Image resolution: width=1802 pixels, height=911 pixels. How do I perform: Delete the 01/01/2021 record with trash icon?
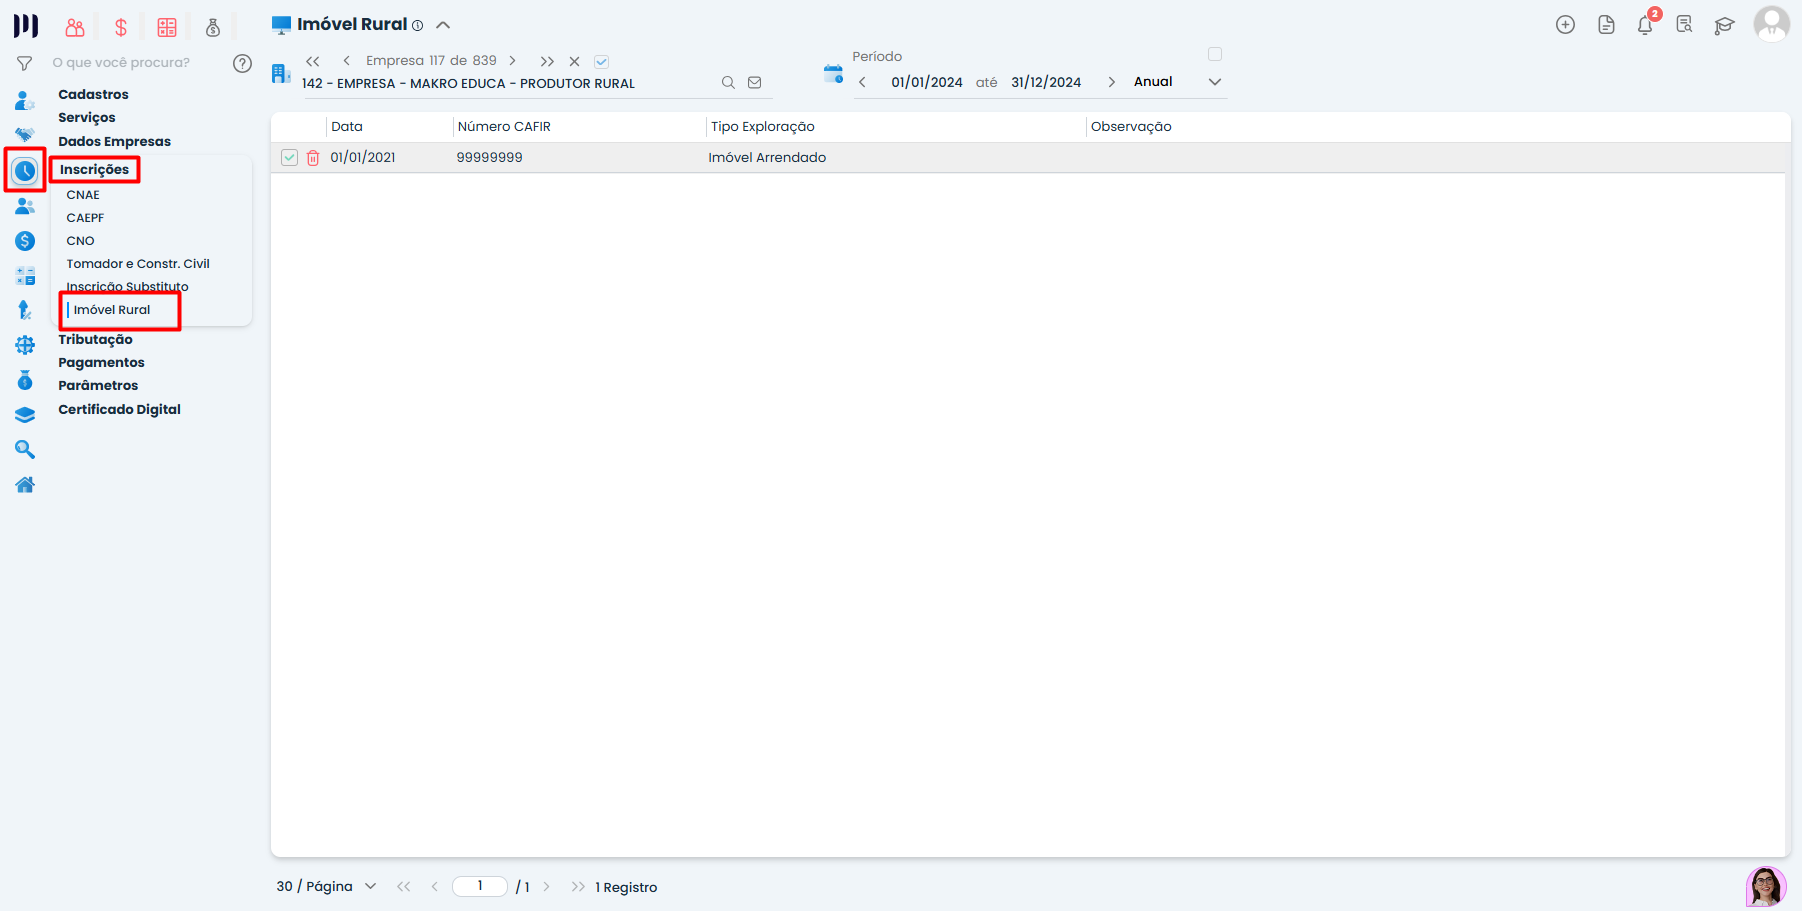pos(313,158)
